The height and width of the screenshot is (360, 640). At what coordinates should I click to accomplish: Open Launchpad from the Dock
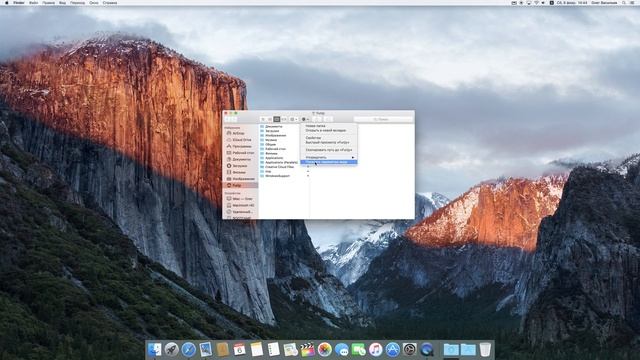click(171, 349)
